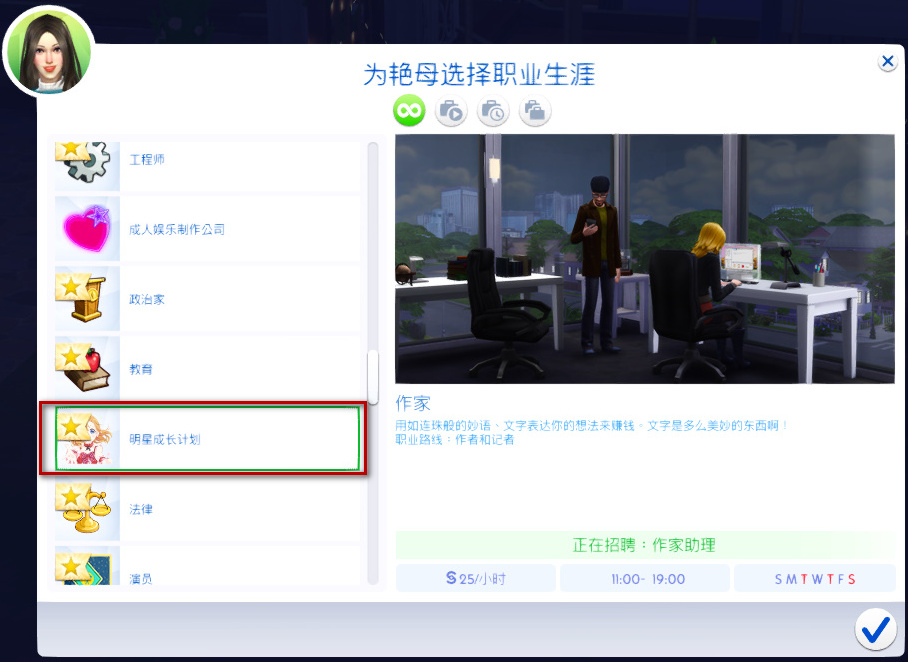Screen dimensions: 908x662
Task: Click the 为艳母选择职业生涯 dialog title
Action: tap(479, 75)
